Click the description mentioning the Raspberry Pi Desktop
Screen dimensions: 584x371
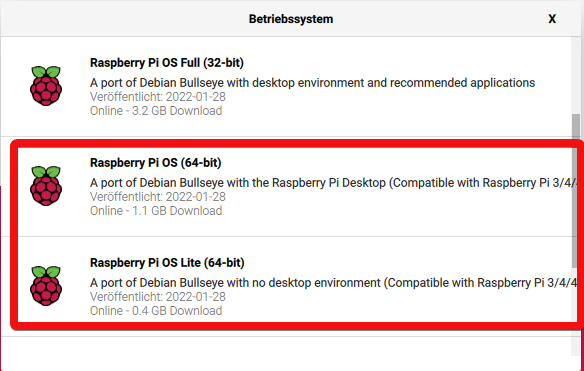333,183
